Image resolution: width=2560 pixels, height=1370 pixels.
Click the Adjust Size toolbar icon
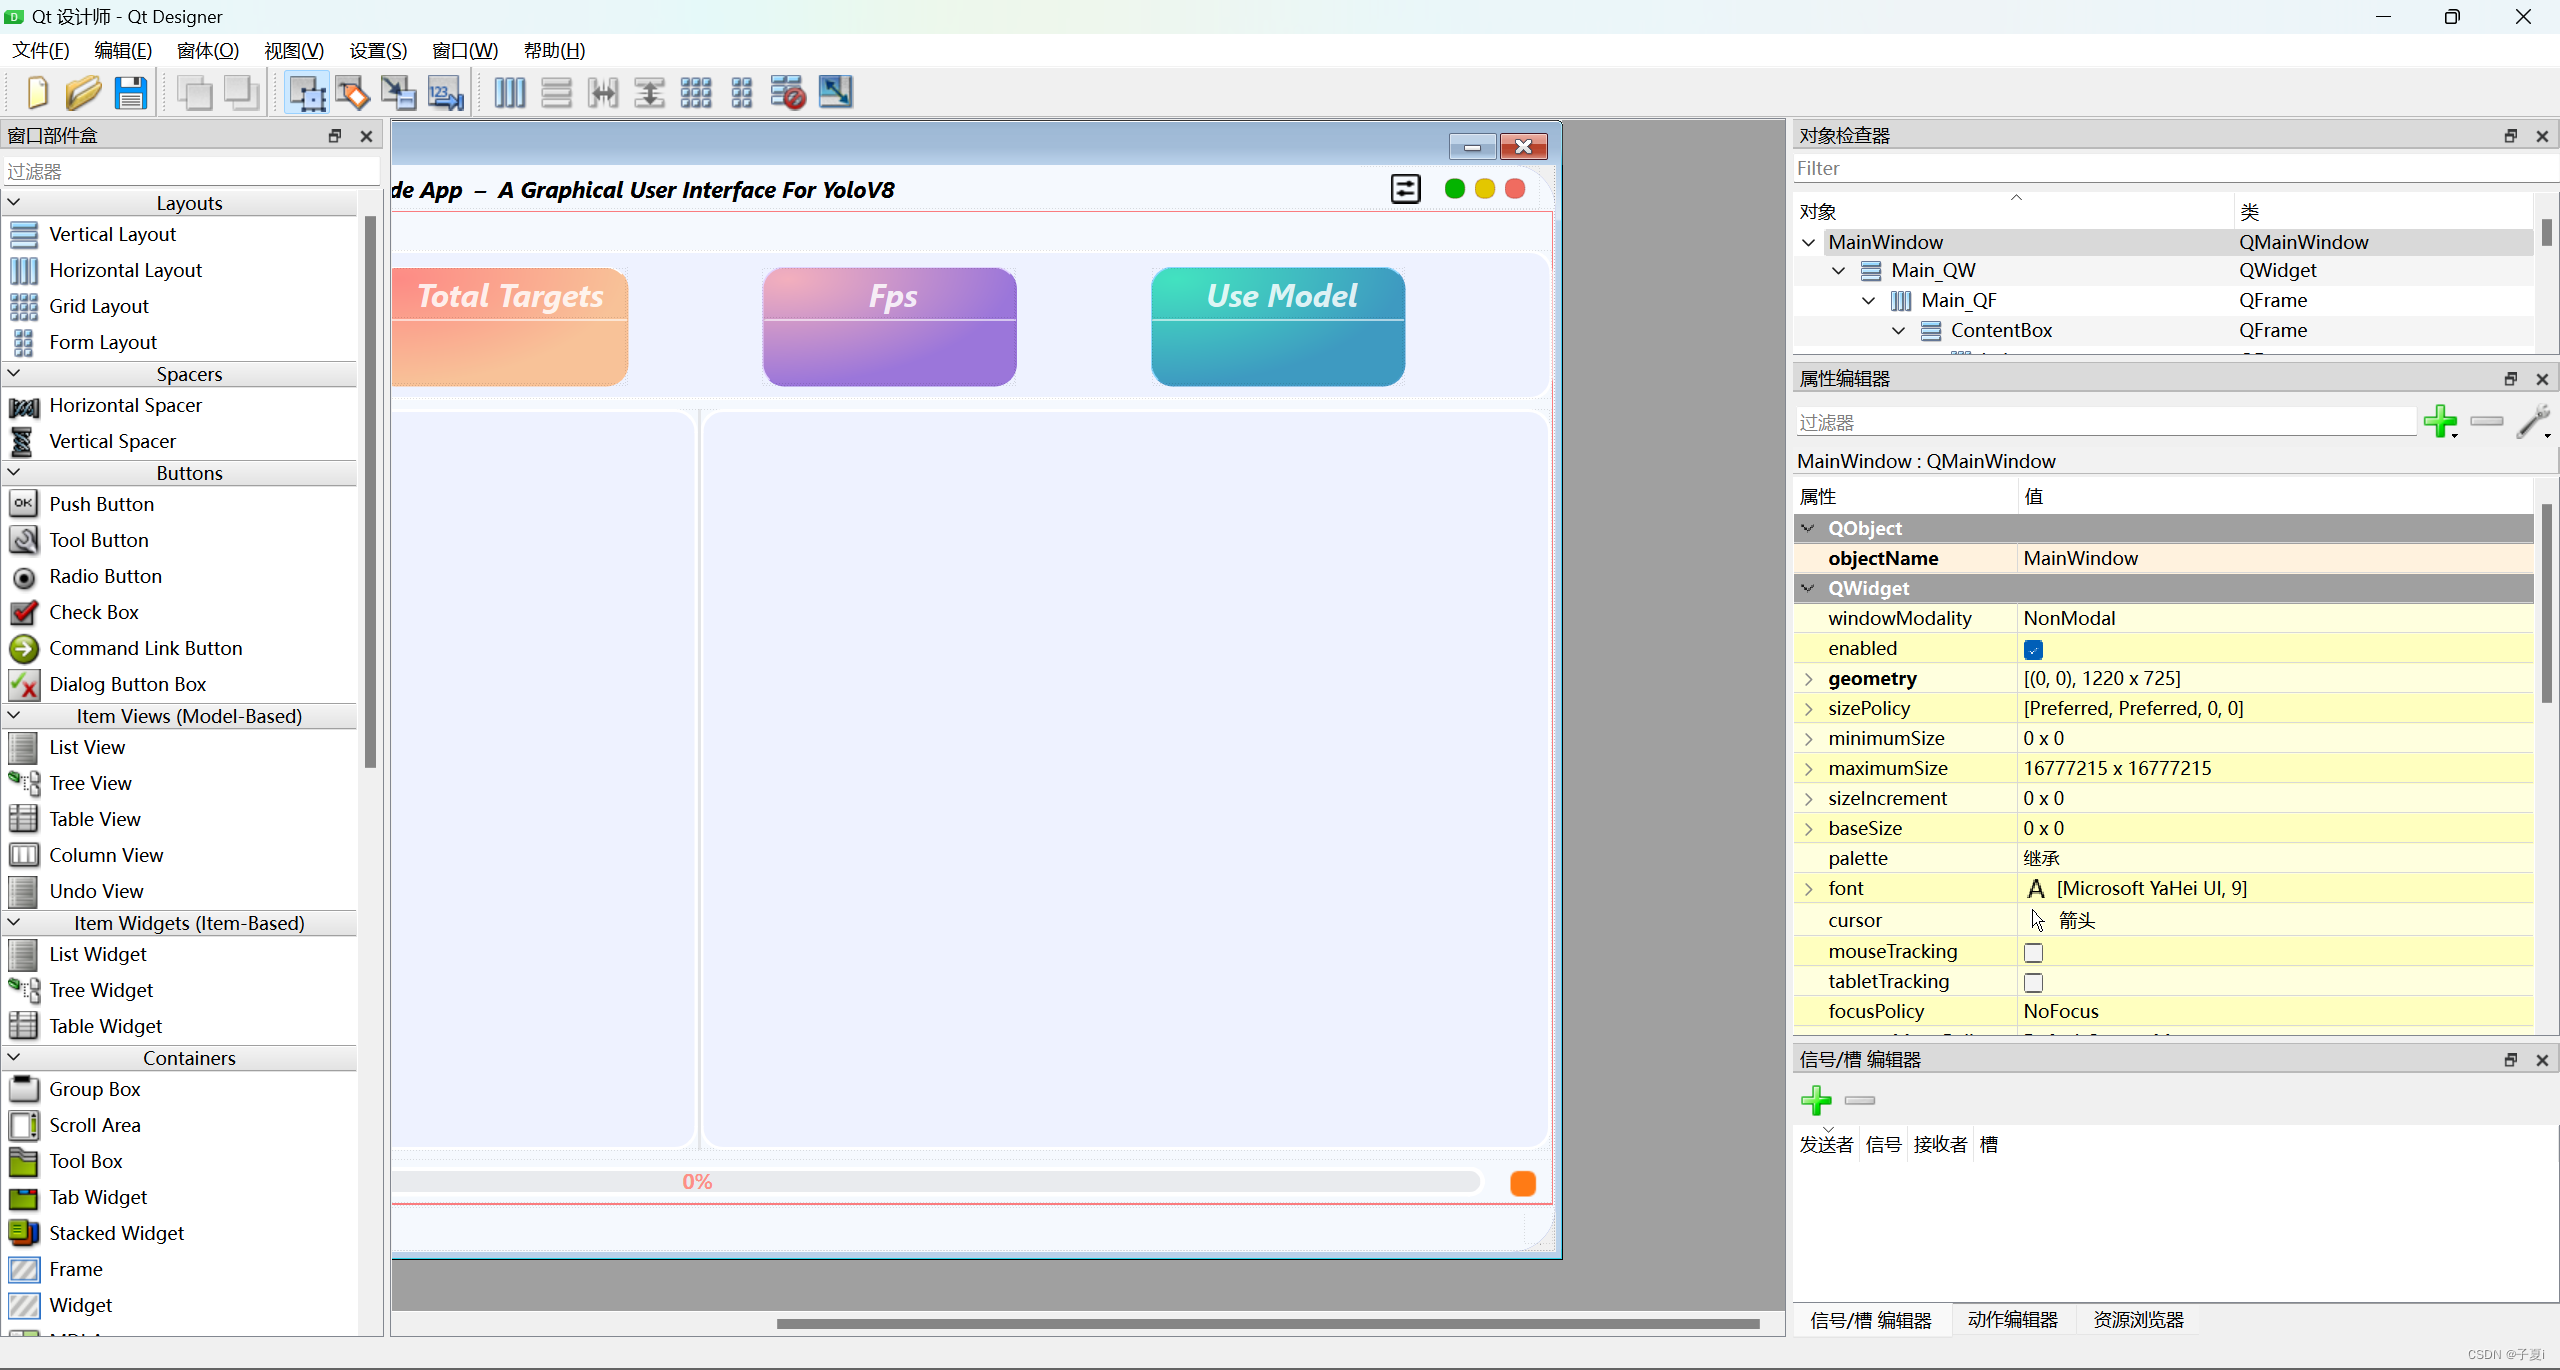pos(835,92)
